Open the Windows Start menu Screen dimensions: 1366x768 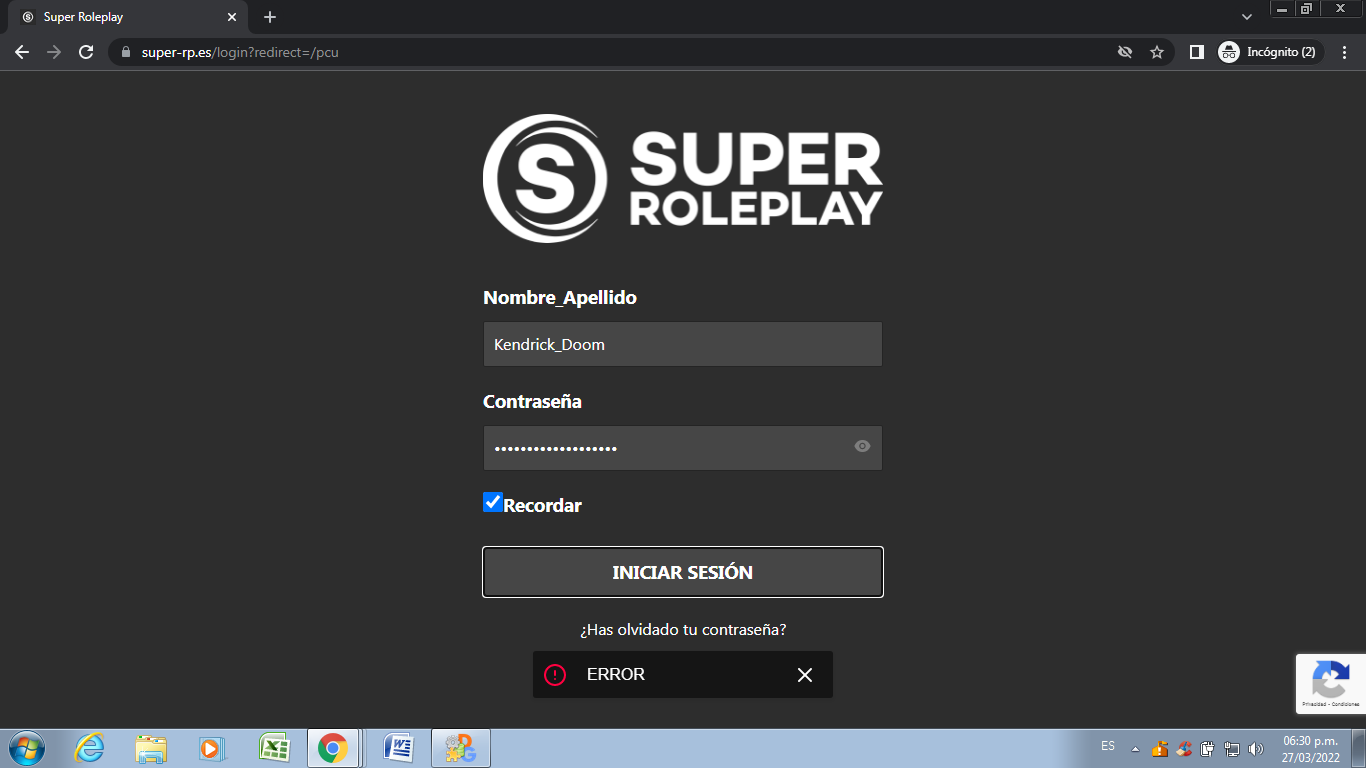pos(26,748)
